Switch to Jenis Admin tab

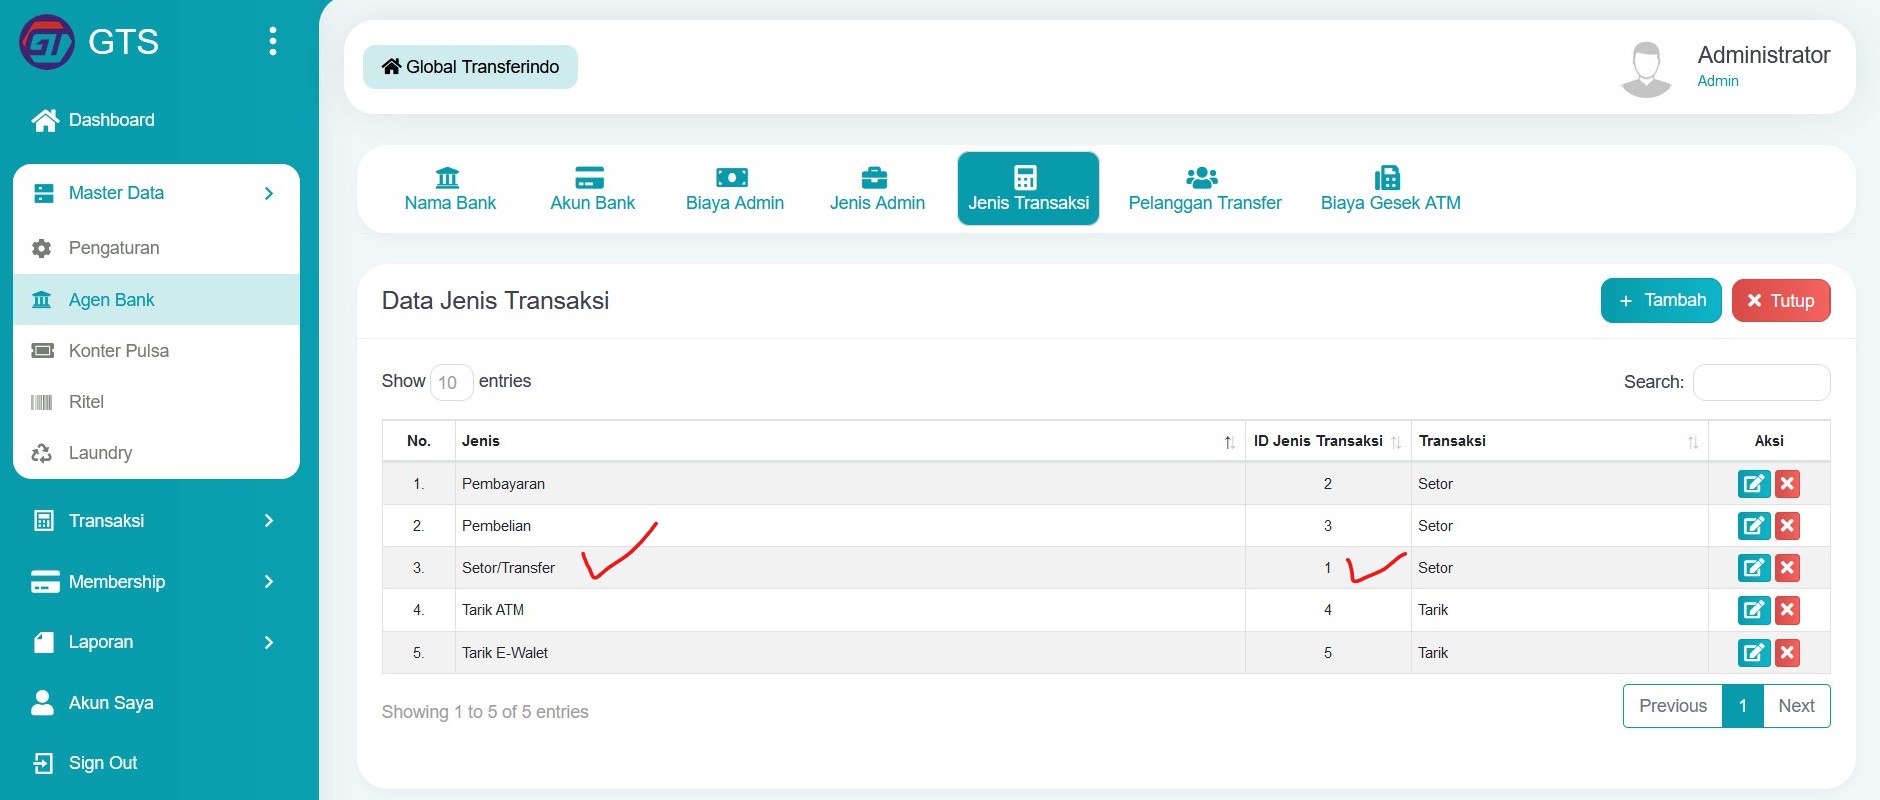(877, 189)
